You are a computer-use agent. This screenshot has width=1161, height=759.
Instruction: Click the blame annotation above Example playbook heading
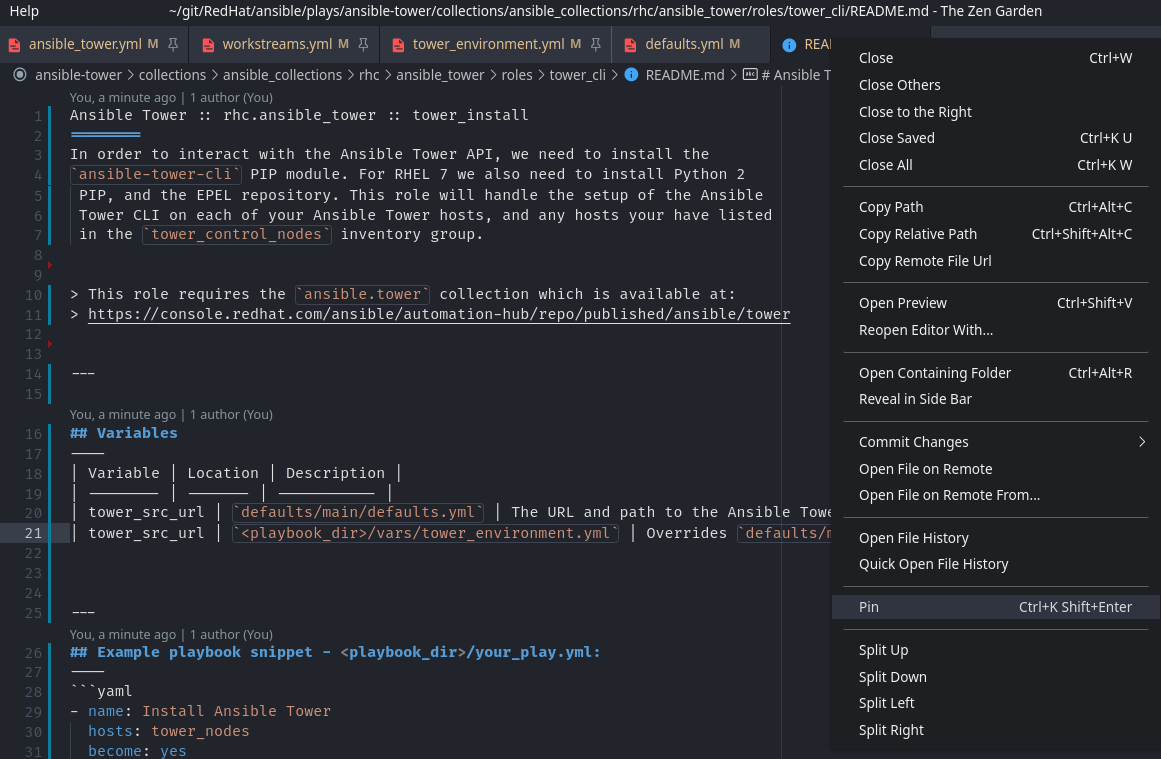pos(171,635)
